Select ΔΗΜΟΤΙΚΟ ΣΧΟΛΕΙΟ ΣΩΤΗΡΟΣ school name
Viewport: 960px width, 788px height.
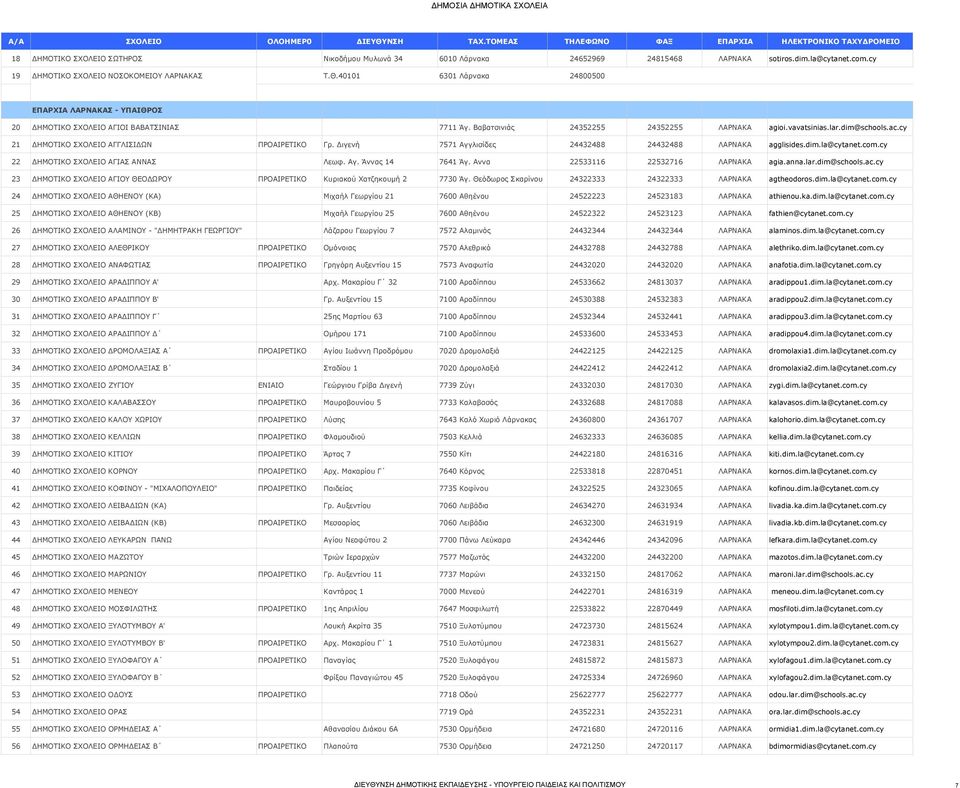[87, 59]
